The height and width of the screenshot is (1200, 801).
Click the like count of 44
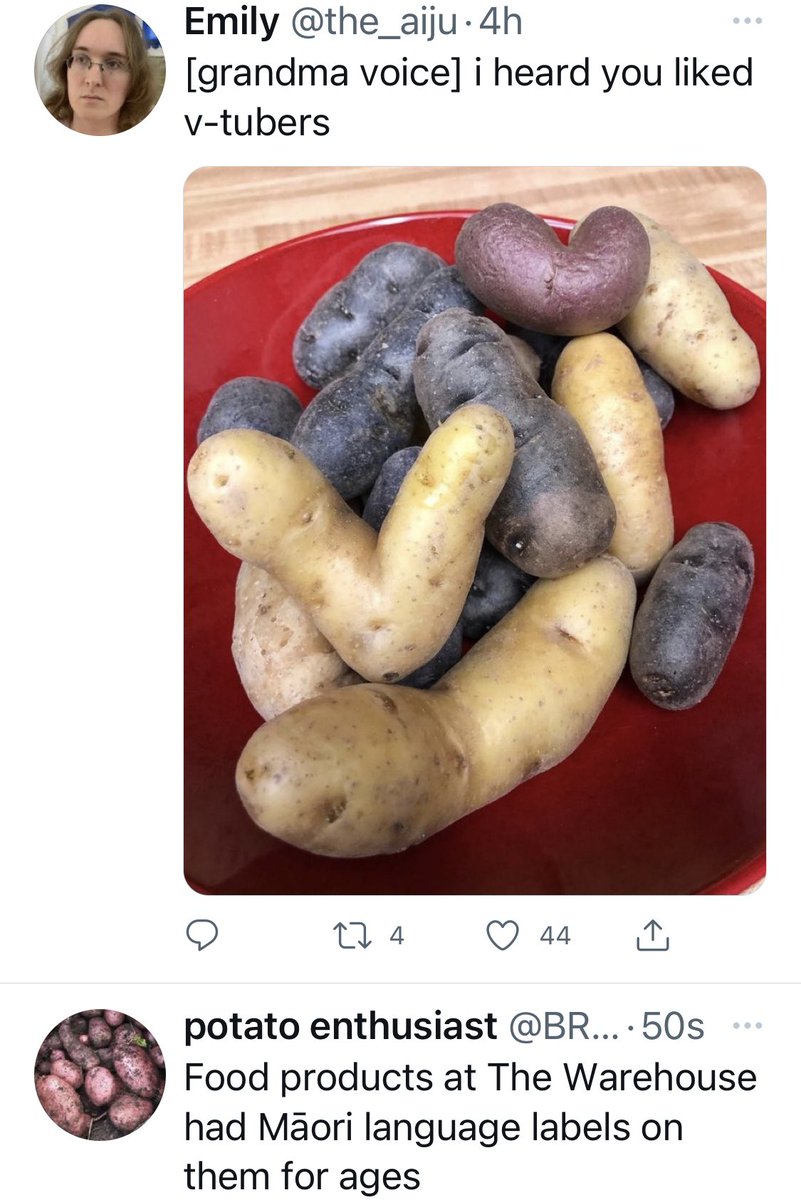coord(554,935)
